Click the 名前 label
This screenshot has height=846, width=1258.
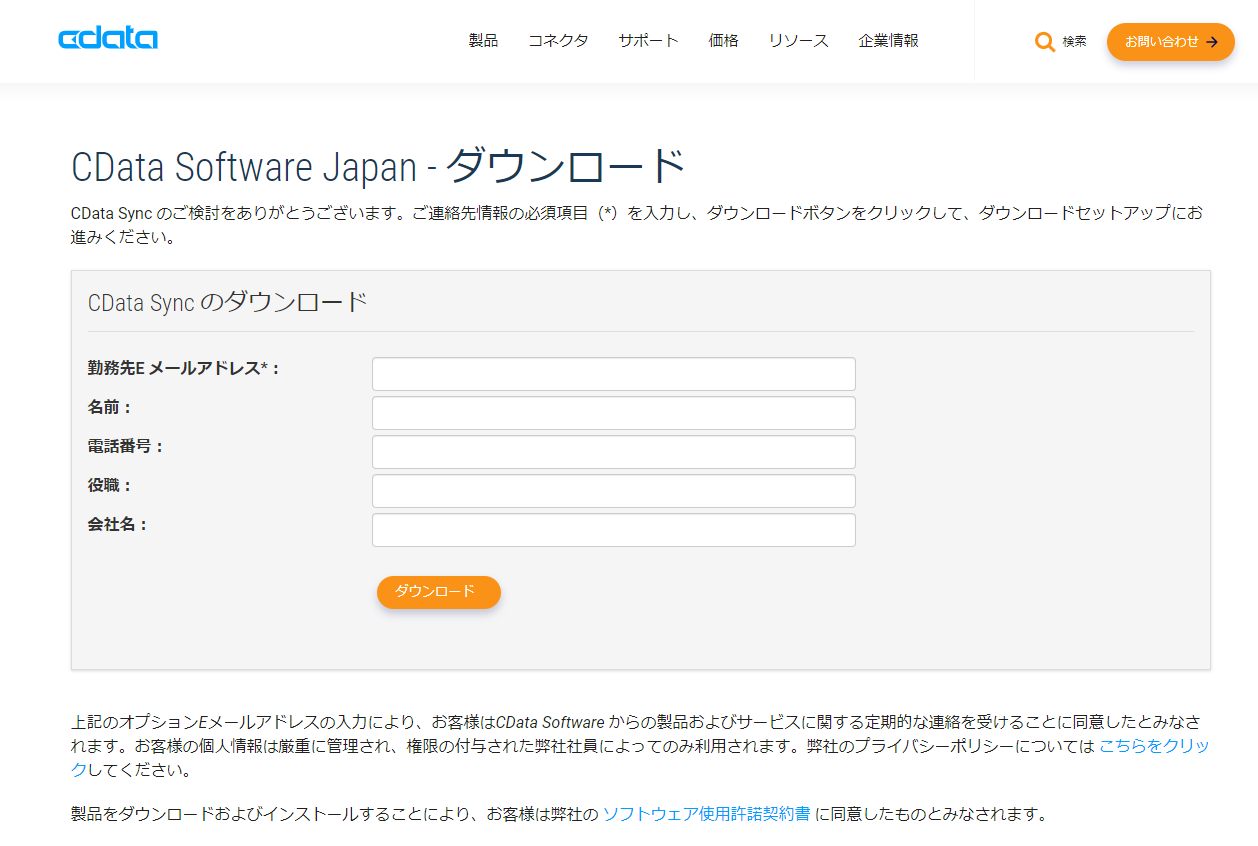coord(110,408)
